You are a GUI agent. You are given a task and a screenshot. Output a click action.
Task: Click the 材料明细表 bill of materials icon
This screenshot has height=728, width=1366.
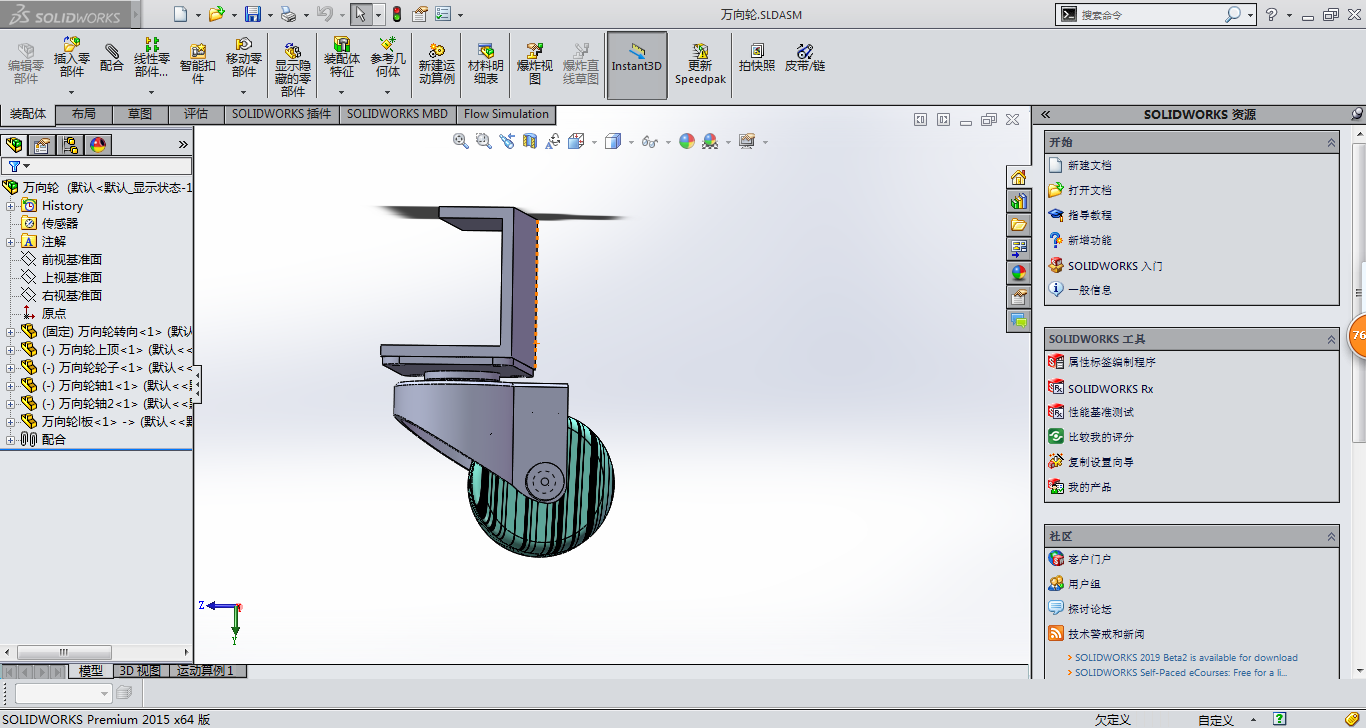pyautogui.click(x=486, y=62)
